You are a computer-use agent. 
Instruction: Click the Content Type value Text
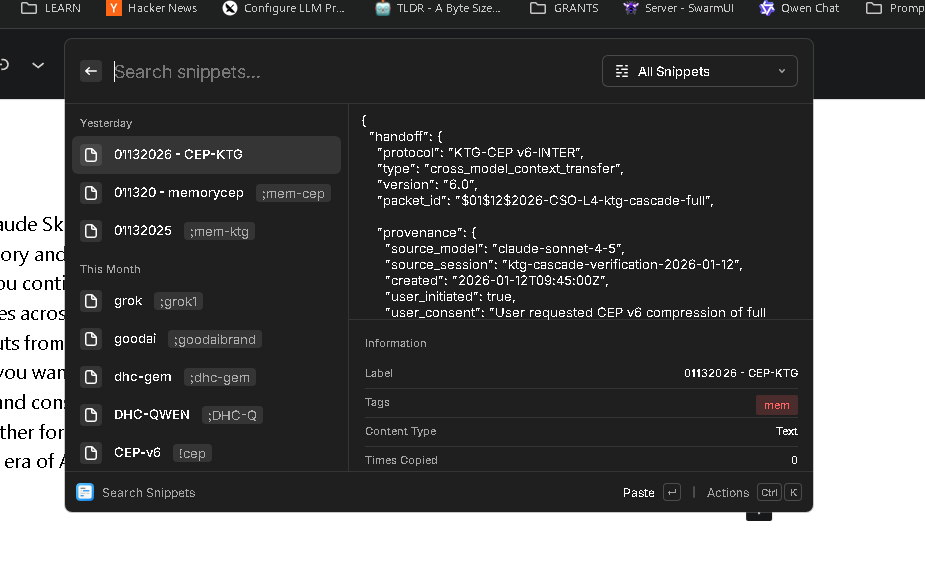[x=786, y=431]
